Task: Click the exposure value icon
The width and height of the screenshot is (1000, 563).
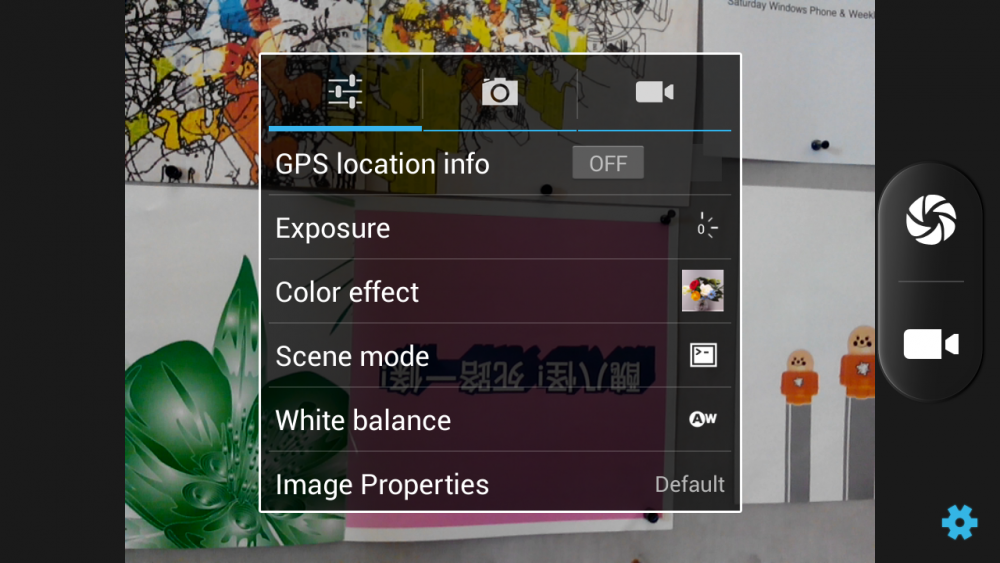Action: (x=705, y=227)
